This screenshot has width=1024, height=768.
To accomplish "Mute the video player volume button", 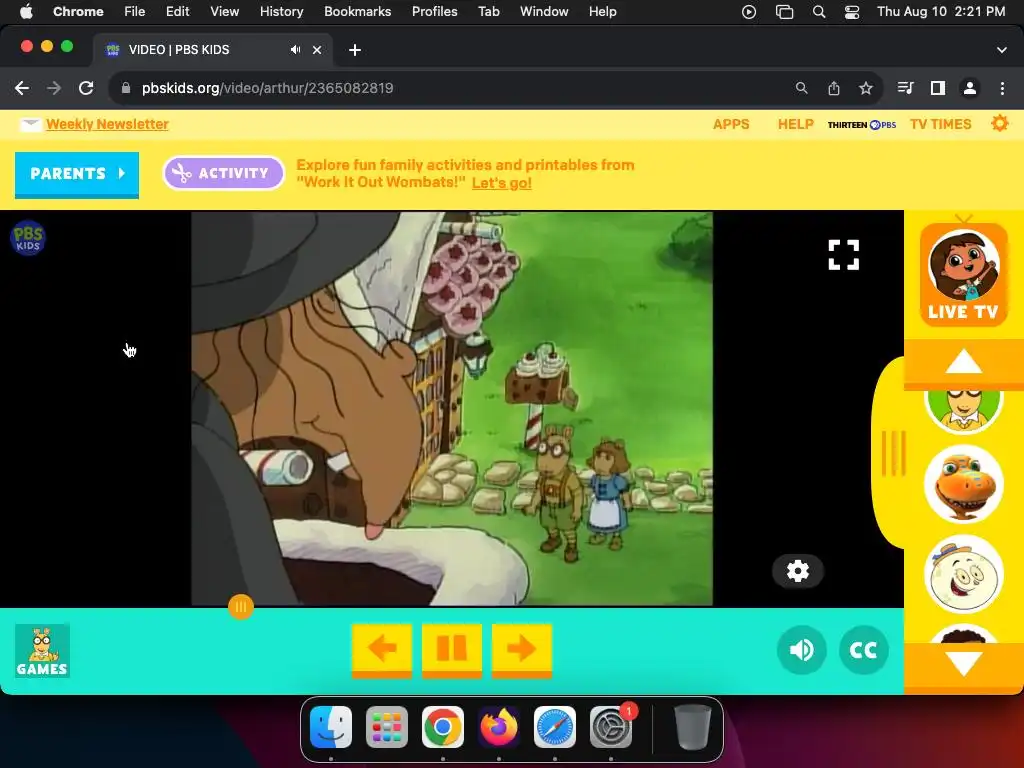I will tap(801, 650).
